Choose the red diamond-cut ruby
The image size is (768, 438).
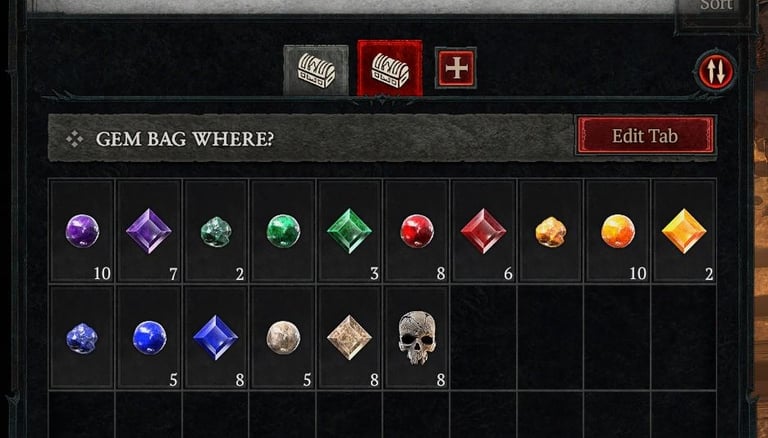point(483,231)
